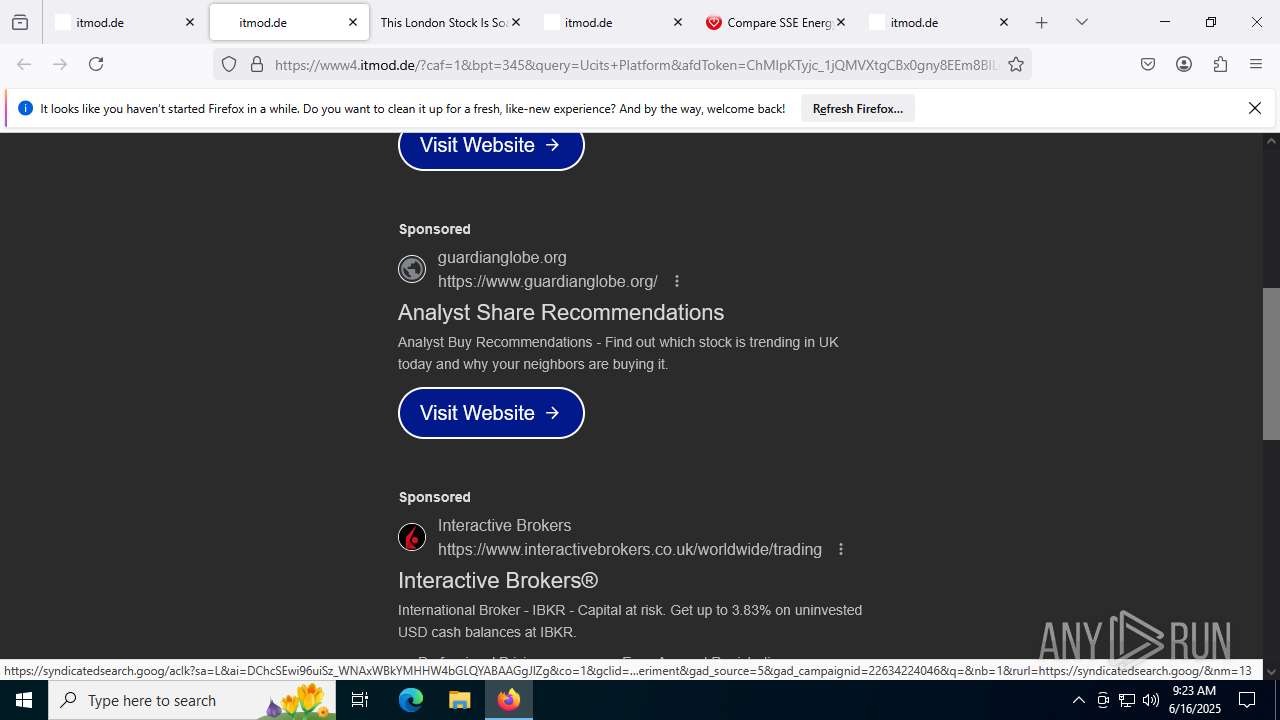Open Windows notification center
This screenshot has height=720, width=1280.
click(1247, 700)
